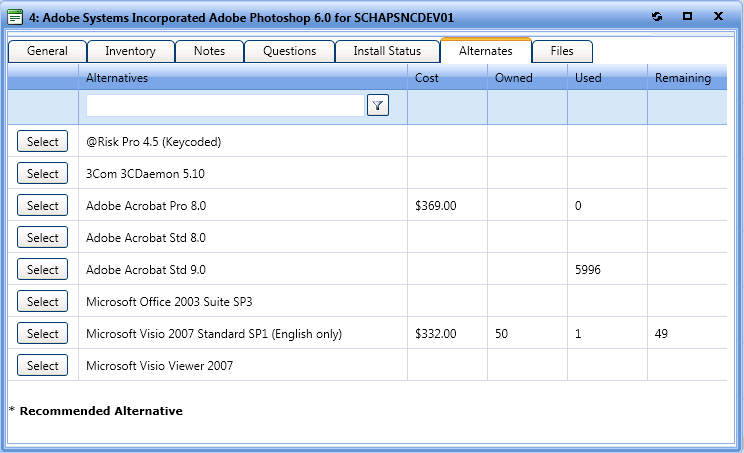The height and width of the screenshot is (453, 744).
Task: Click the Used value 0 for Acrobat Pro
Action: point(578,205)
